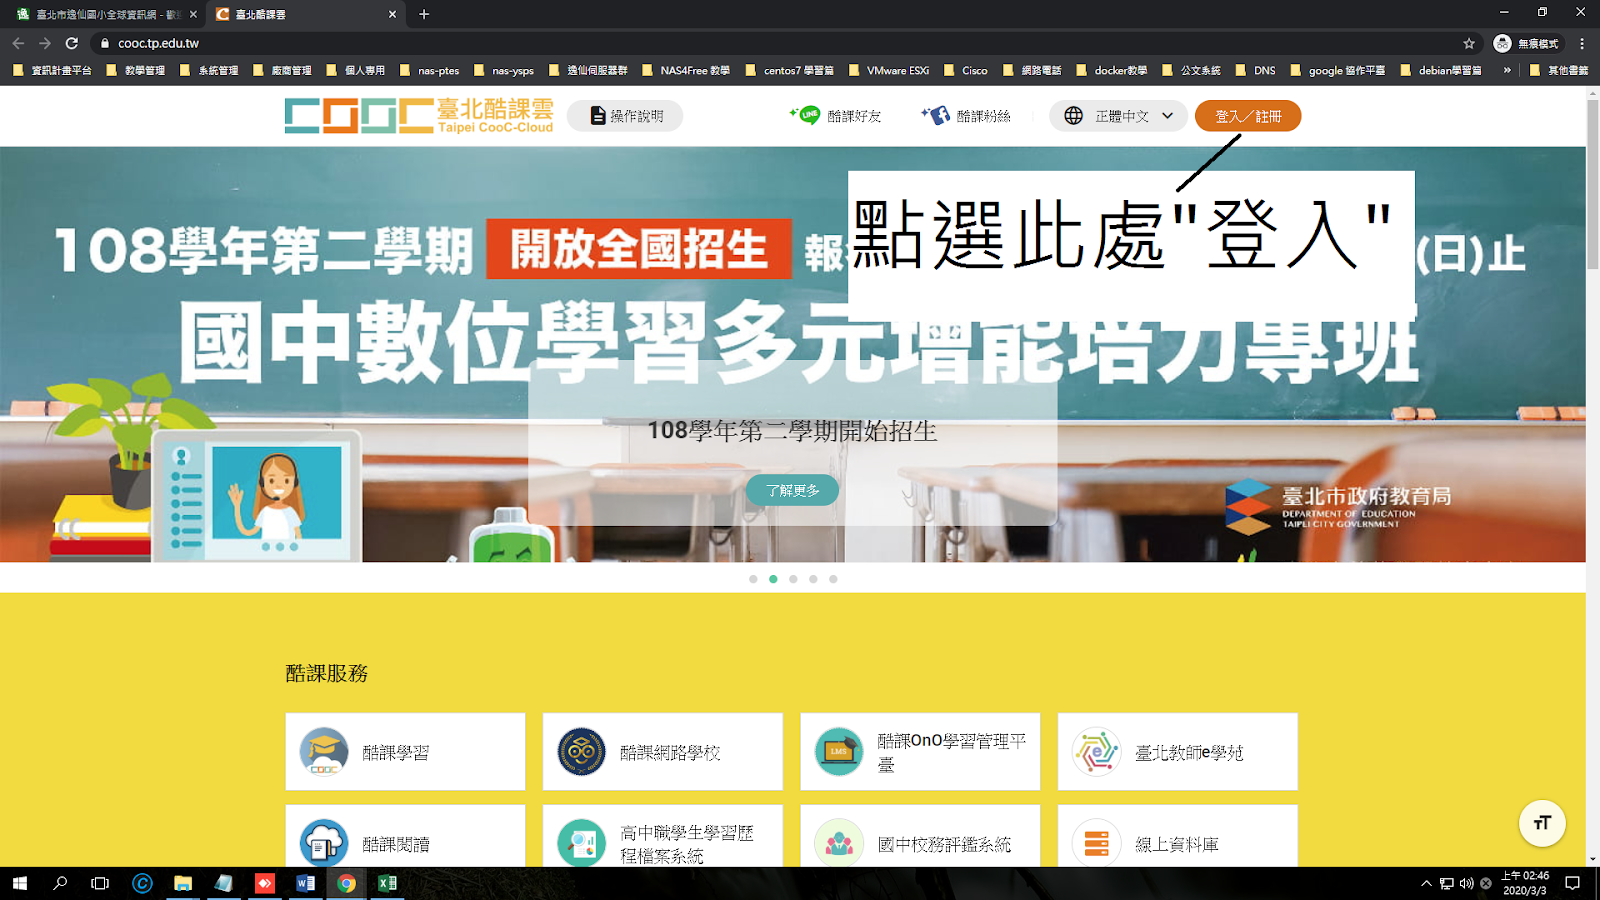Open the Windows Start menu

coord(20,883)
